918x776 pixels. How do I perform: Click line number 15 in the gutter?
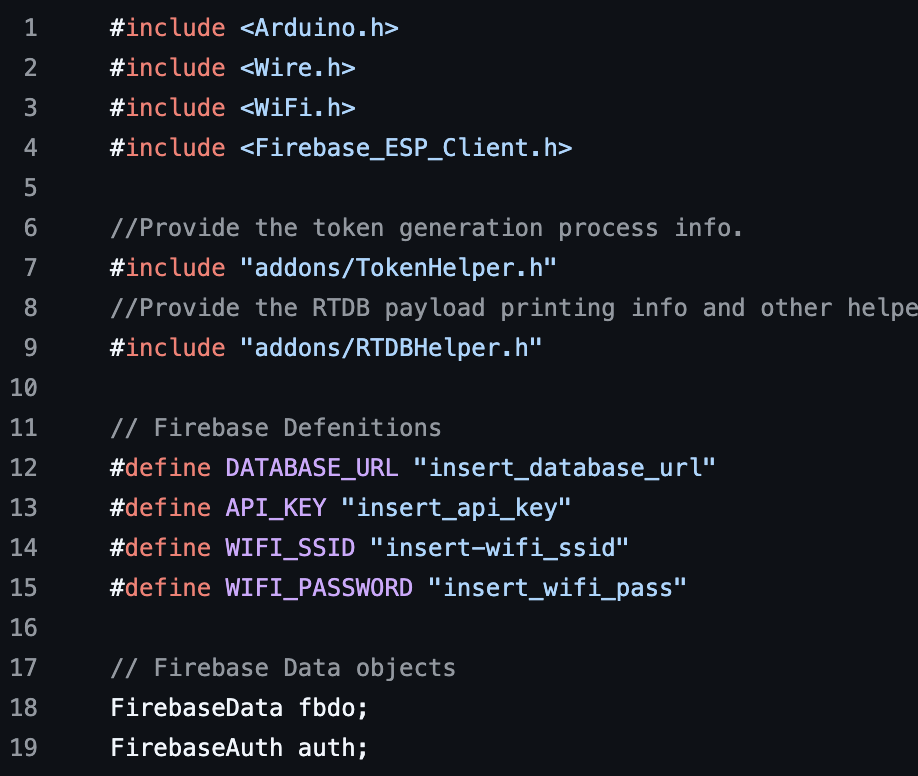tap(23, 588)
